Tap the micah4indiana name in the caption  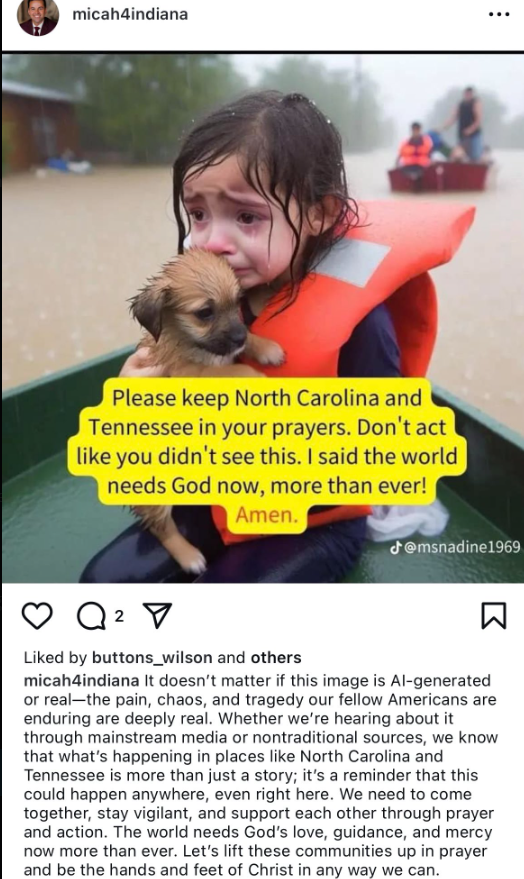pos(81,681)
